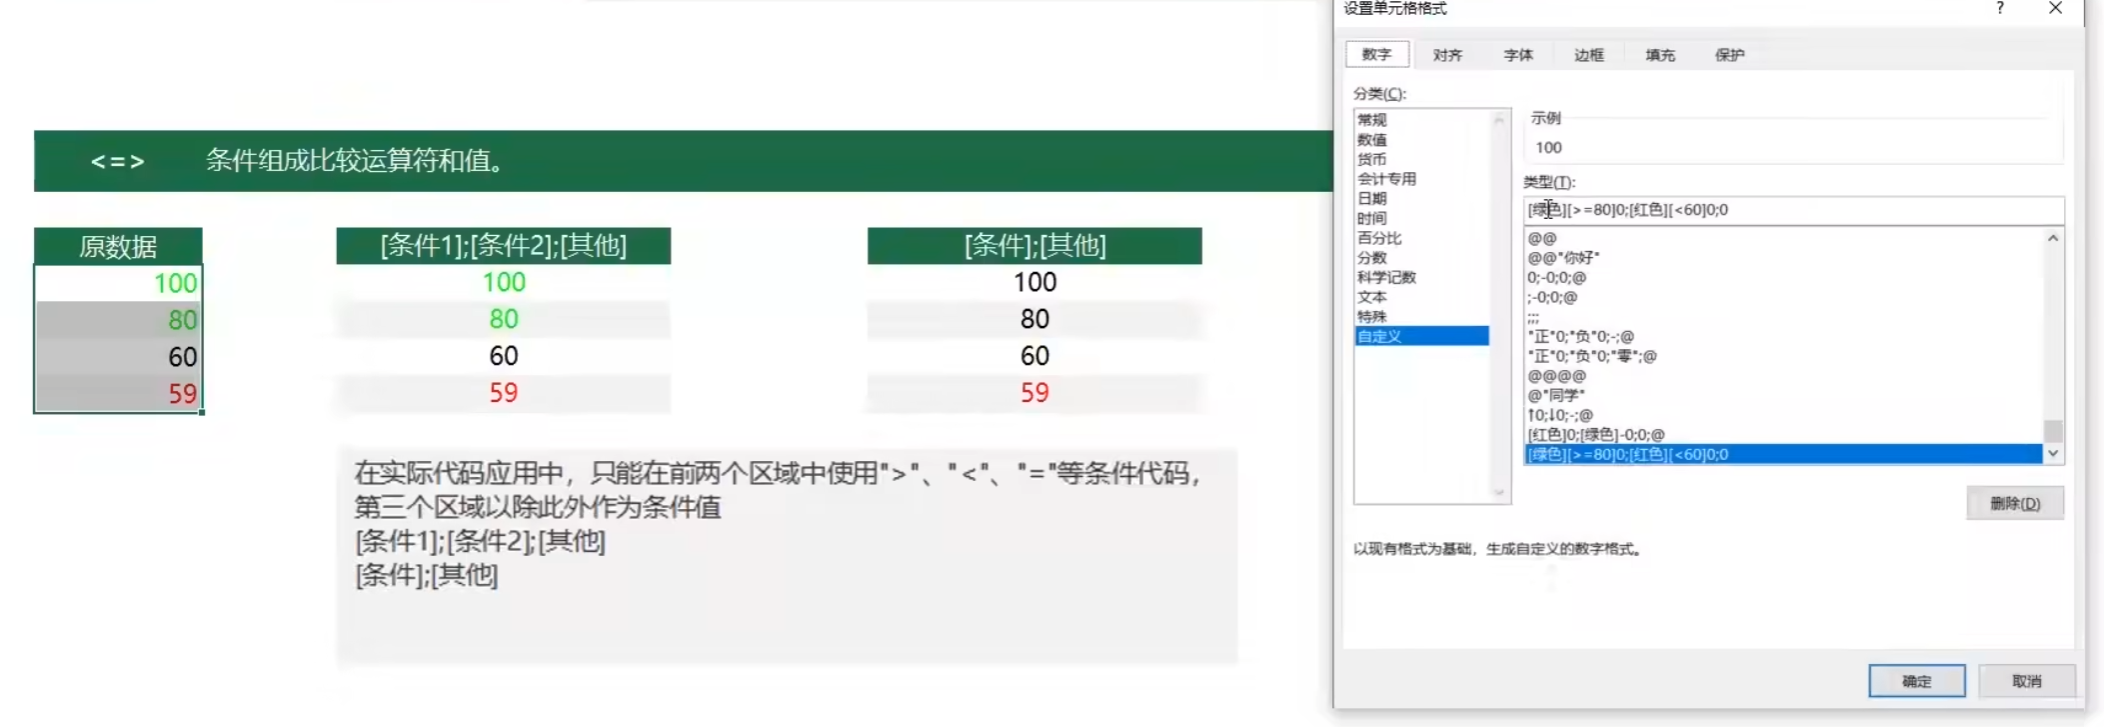Viewport: 2104px width, 727px height.
Task: Open the 字体 tab
Action: pos(1517,55)
